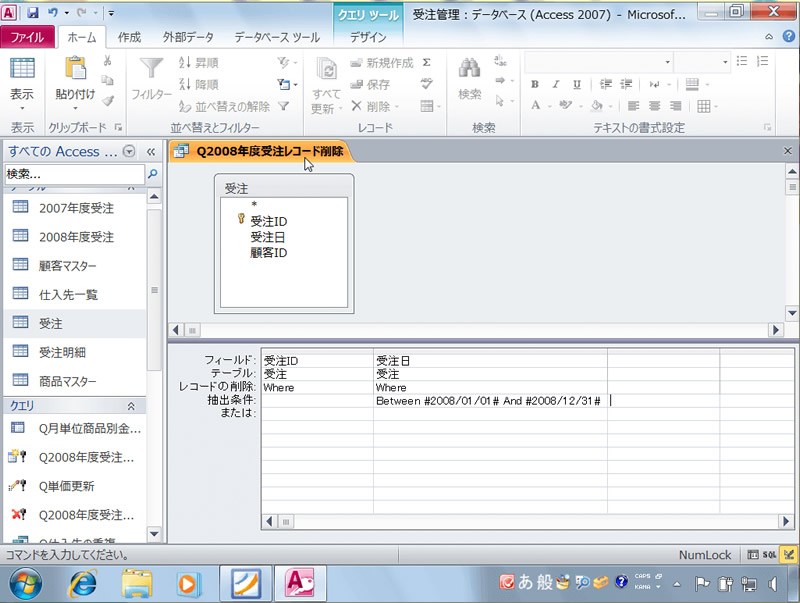800x603 pixels.
Task: Click the Between criteria cell
Action: coord(490,401)
